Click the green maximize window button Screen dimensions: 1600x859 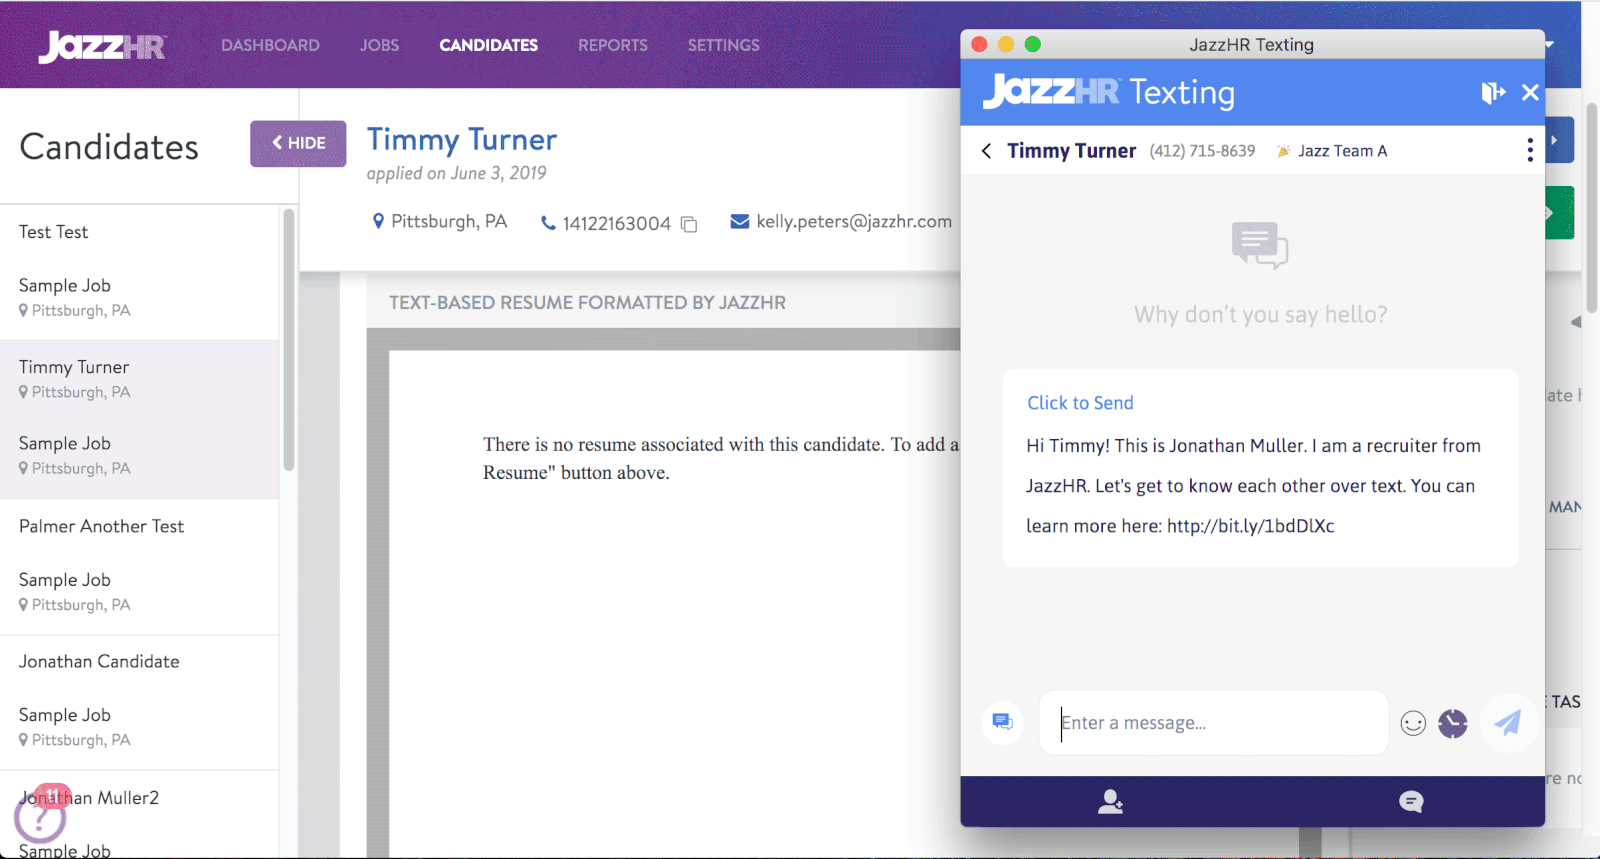coord(1033,44)
